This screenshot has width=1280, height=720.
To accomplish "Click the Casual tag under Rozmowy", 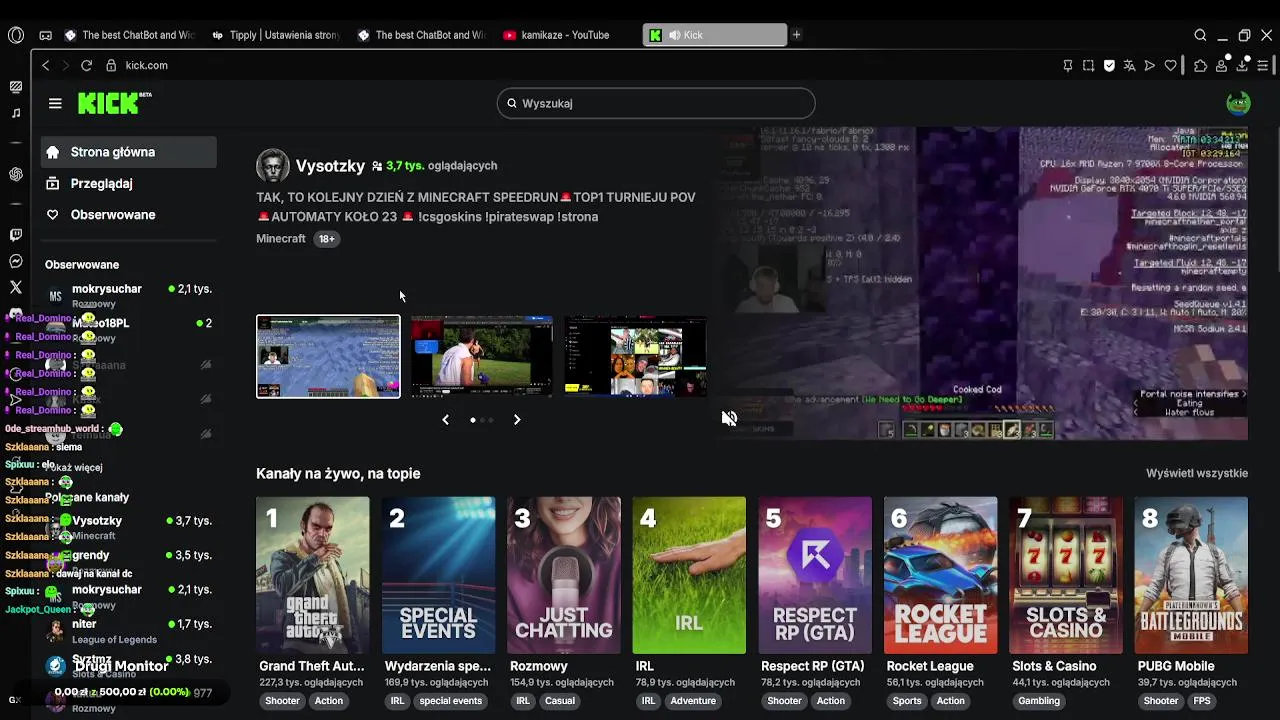I will (559, 701).
